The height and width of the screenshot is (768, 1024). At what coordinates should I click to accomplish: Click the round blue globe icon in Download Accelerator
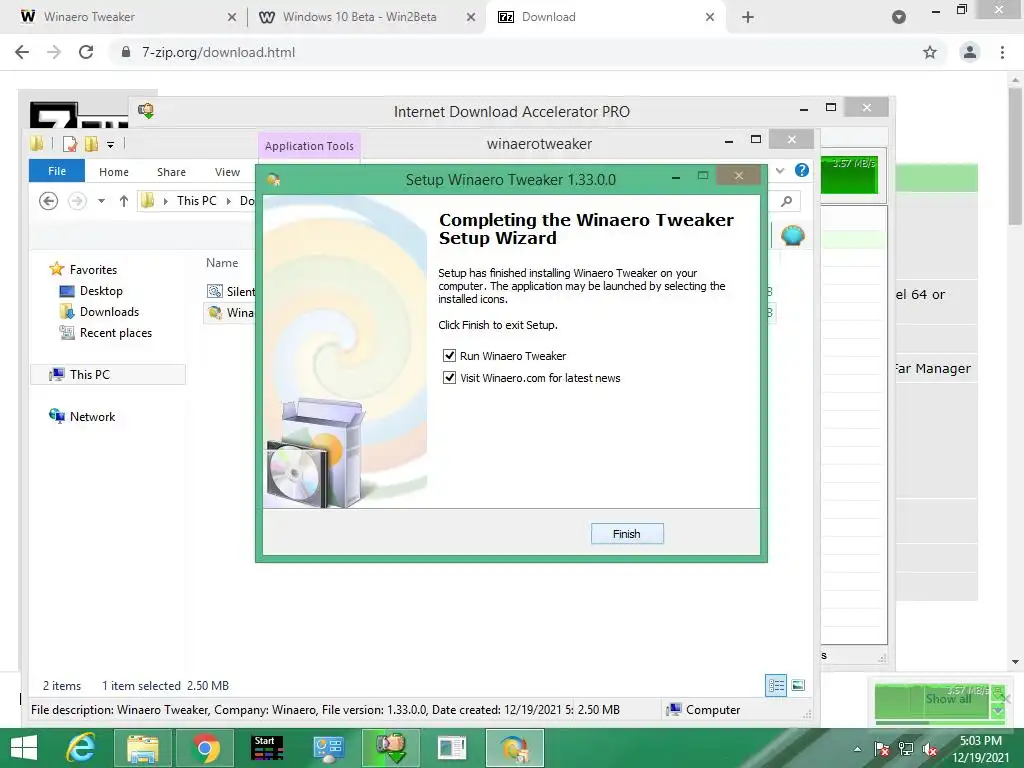click(793, 234)
